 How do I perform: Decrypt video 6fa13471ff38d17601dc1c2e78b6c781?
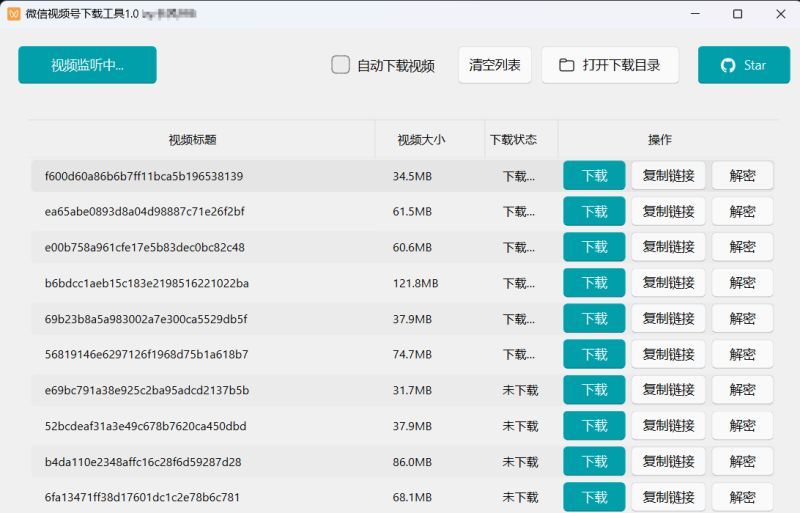pos(742,497)
